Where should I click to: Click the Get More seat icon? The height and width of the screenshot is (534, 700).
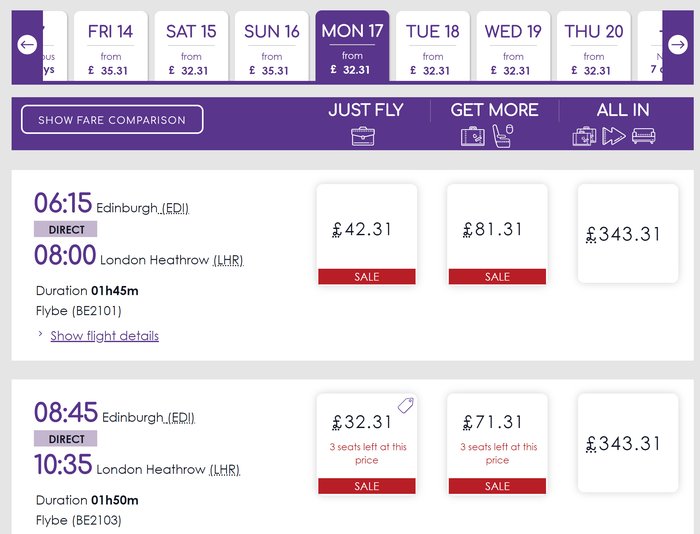pyautogui.click(x=503, y=136)
